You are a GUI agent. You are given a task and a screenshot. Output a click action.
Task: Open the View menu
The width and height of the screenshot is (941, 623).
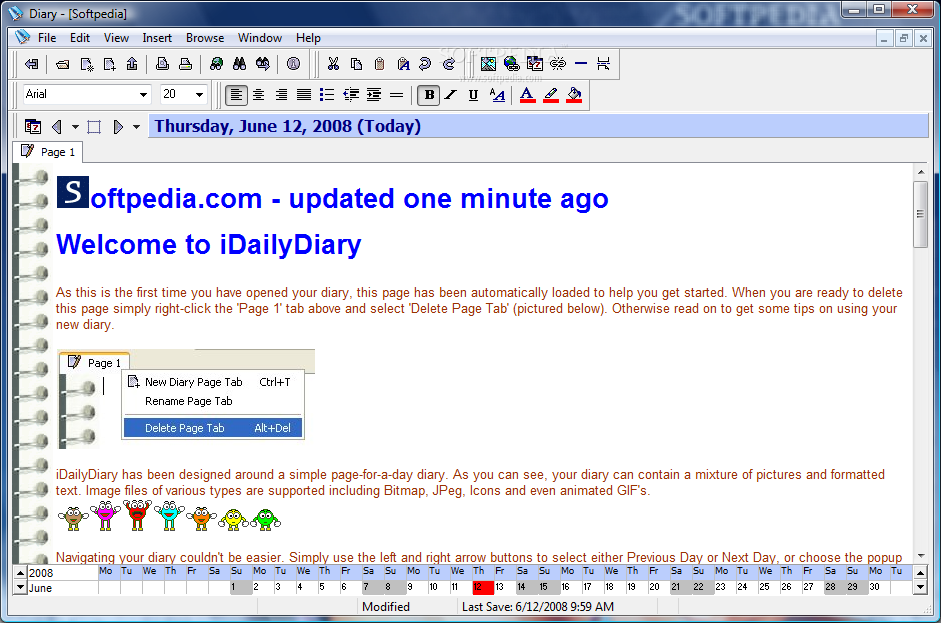tap(116, 38)
